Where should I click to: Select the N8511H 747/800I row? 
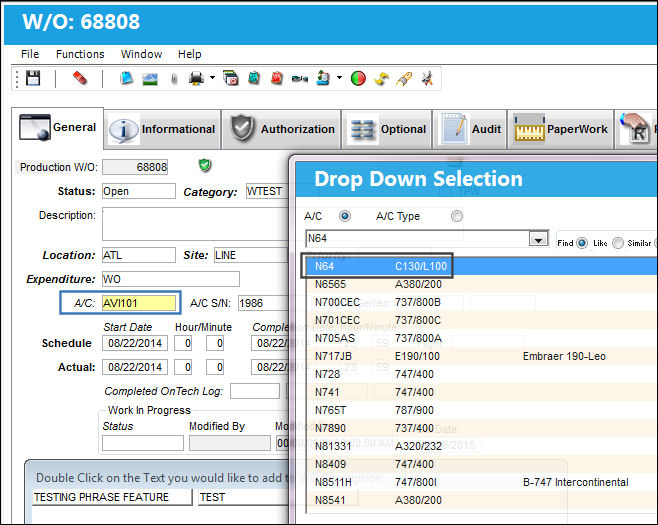pos(481,482)
